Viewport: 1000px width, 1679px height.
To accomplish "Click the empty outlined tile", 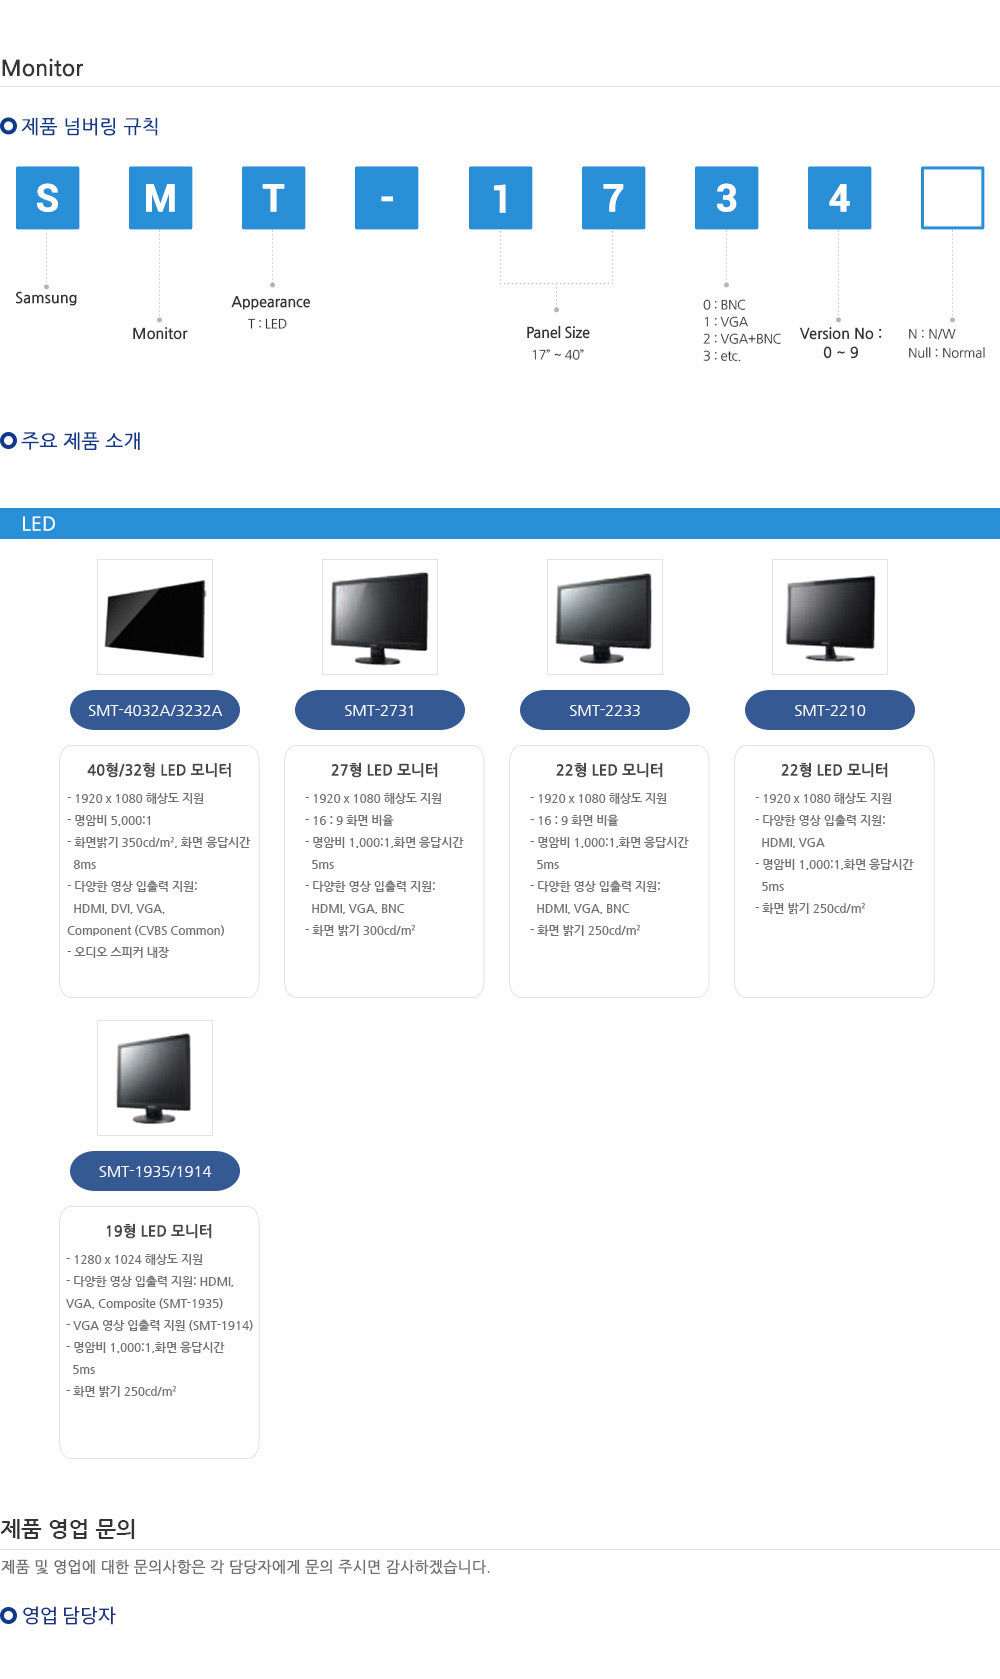I will click(952, 198).
